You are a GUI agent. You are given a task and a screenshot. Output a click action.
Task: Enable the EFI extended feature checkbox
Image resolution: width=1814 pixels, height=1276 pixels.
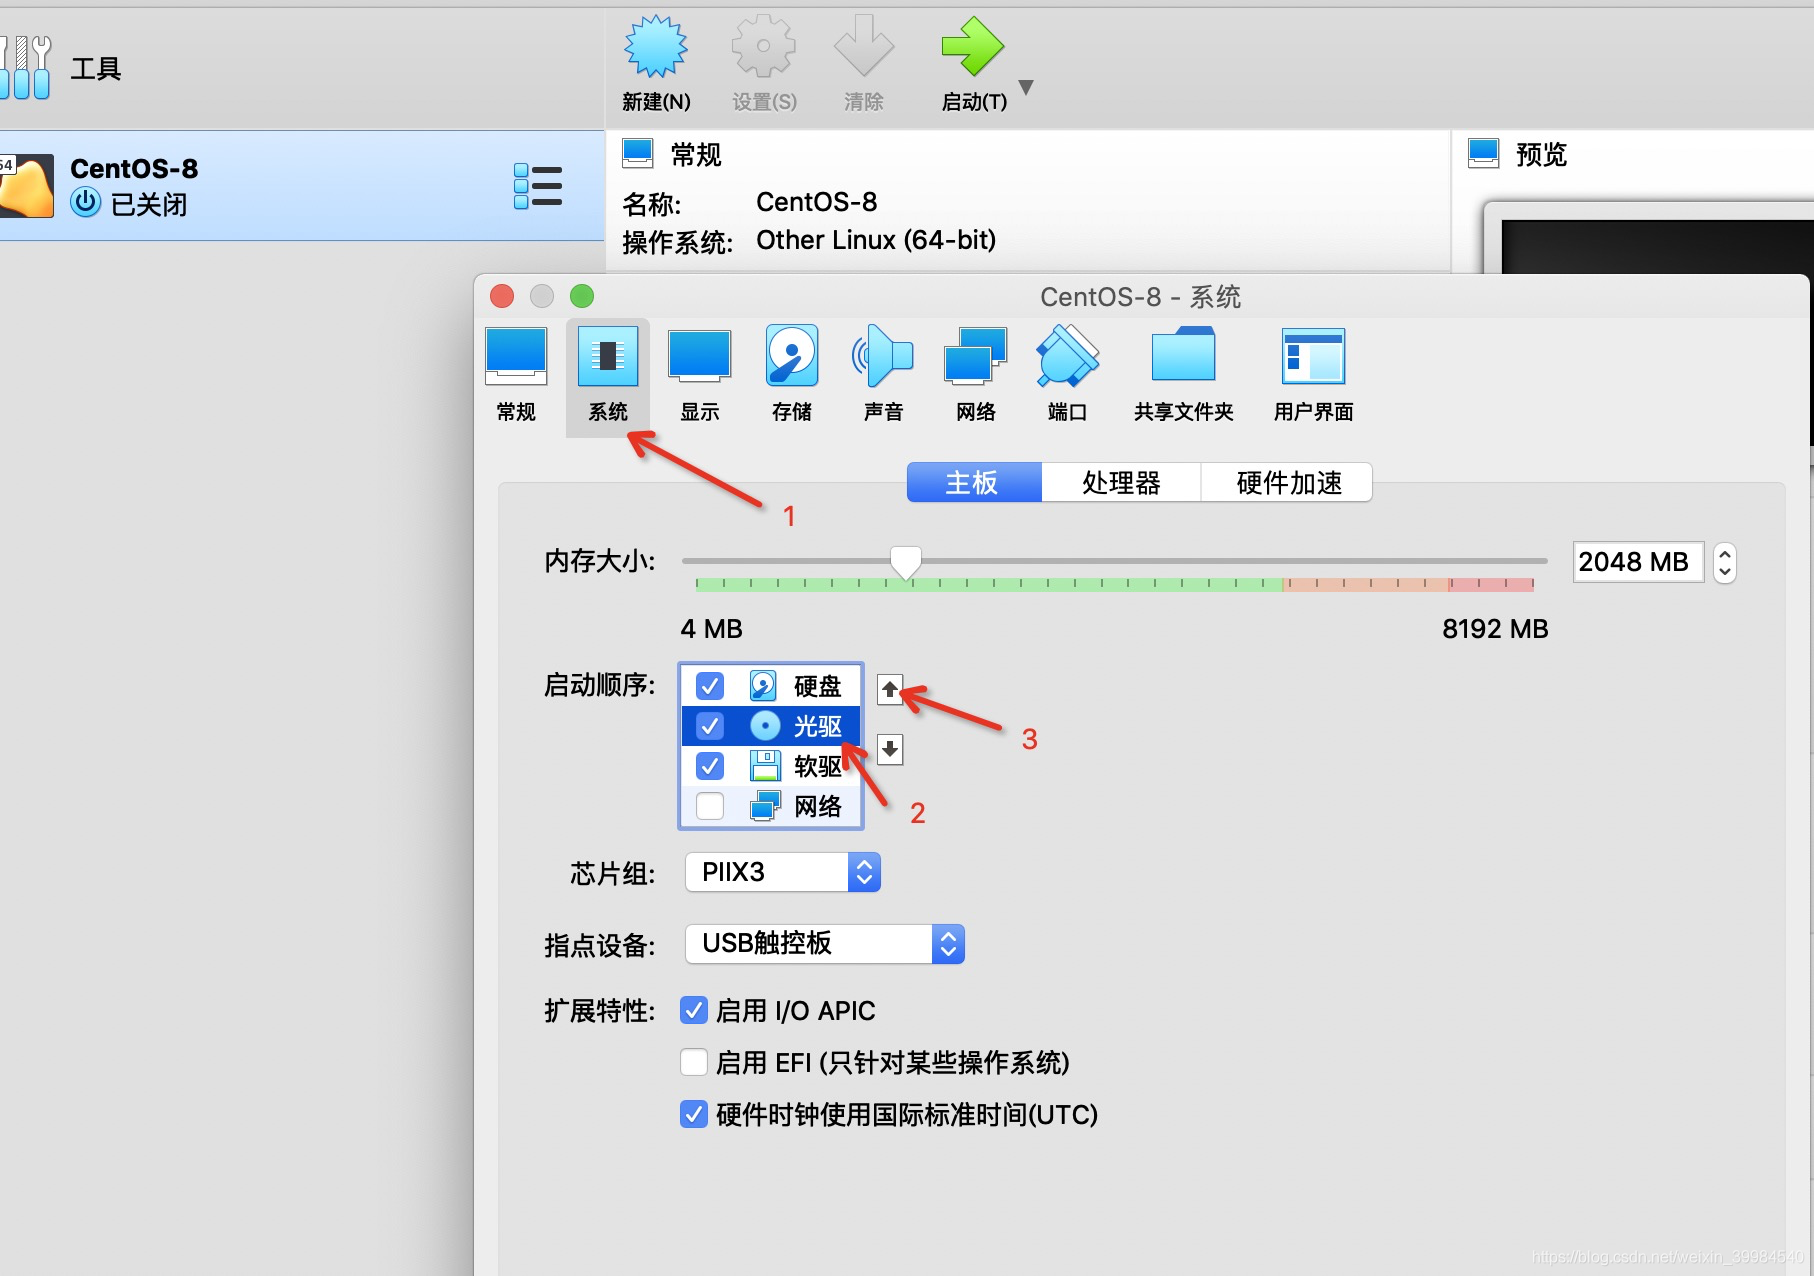tap(694, 1062)
